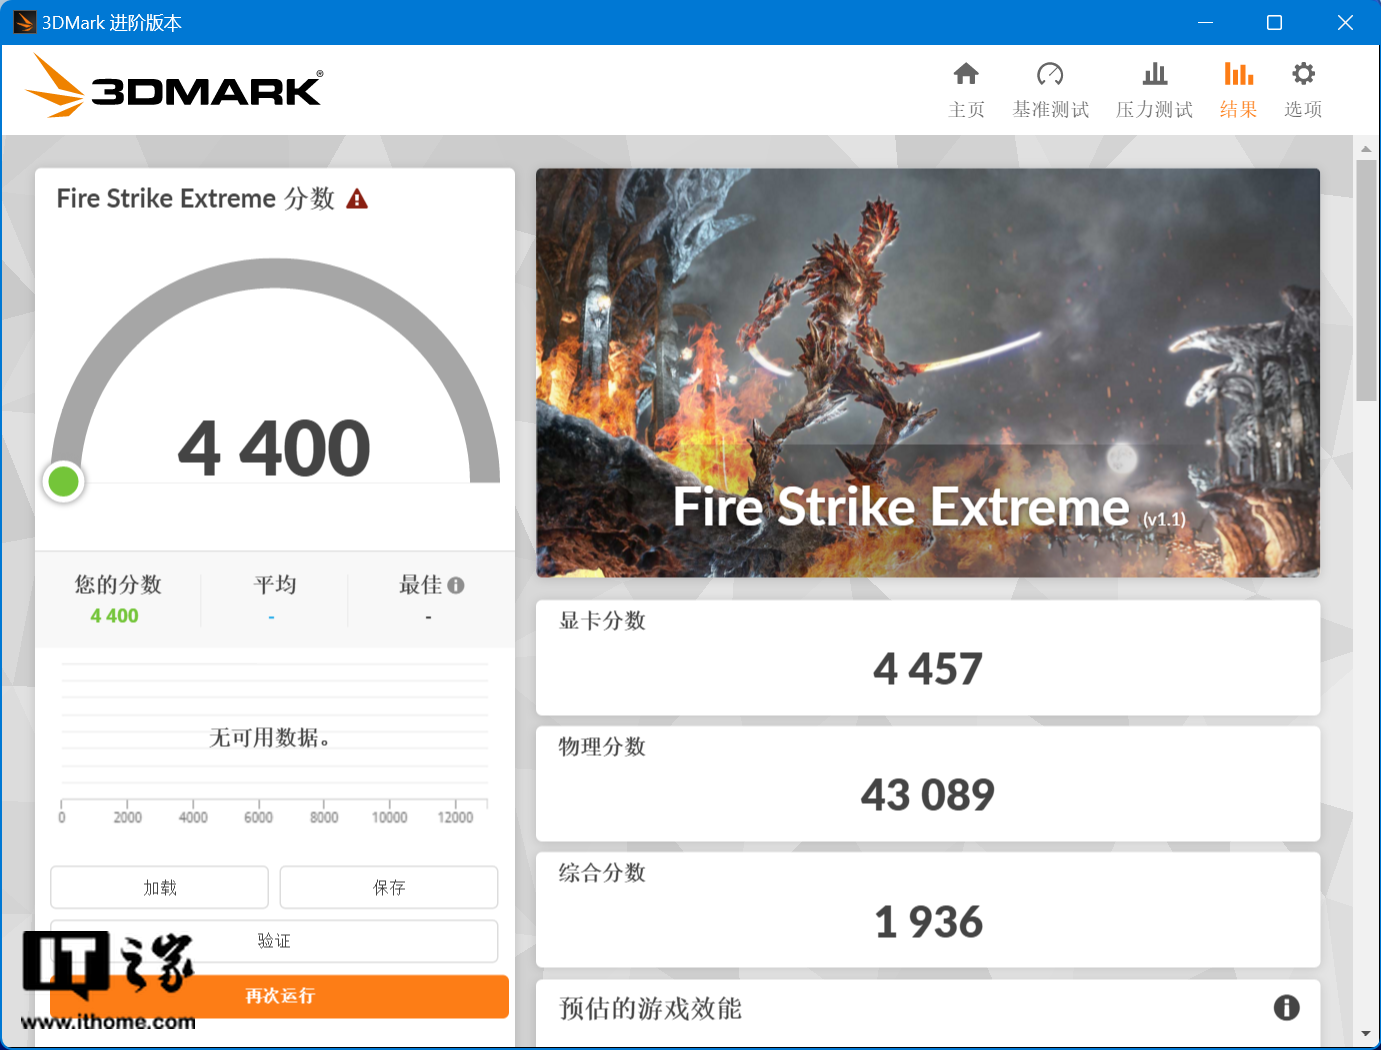Screen dimensions: 1381x1050
Task: Open Options (选项) gear icon
Action: 1303,74
